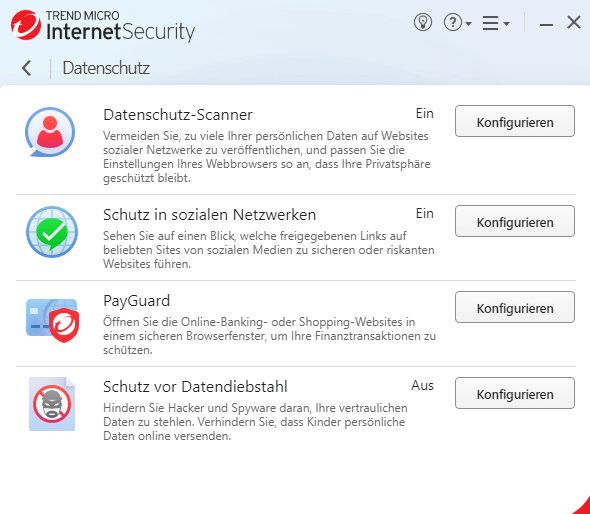Viewport: 590px width, 514px height.
Task: Open the lightbulb tips icon
Action: [x=423, y=23]
